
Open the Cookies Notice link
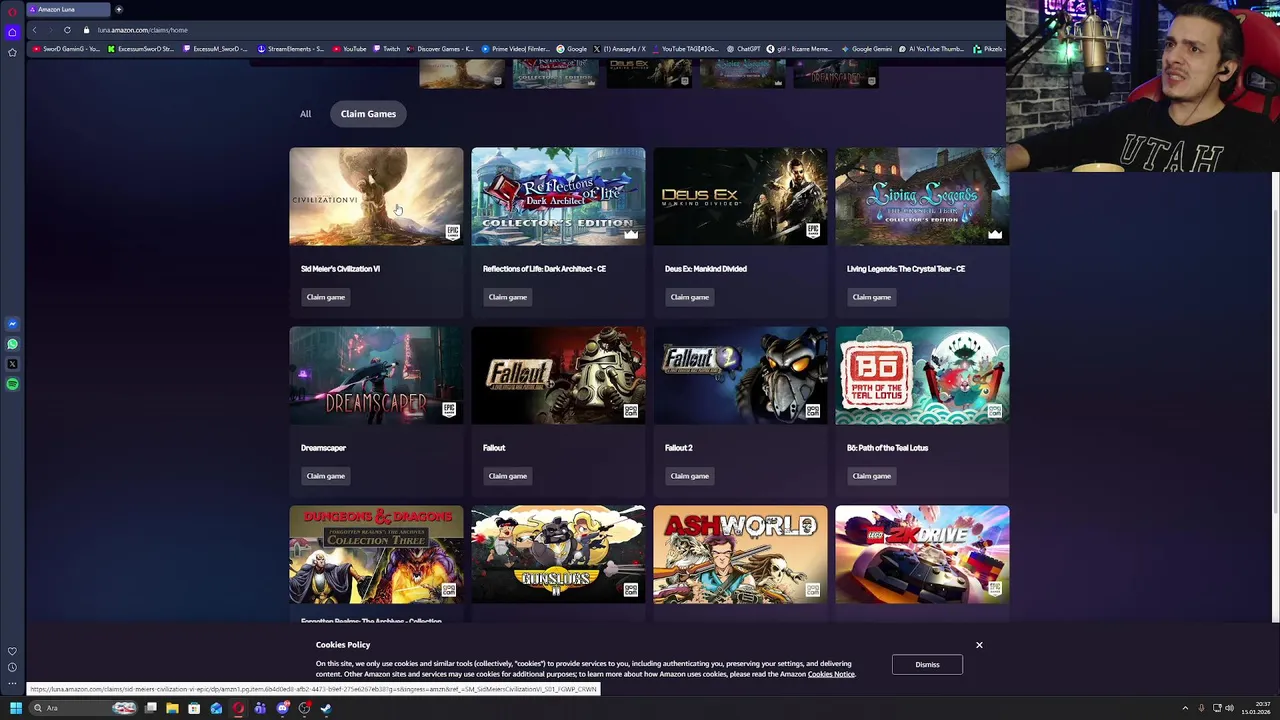[x=831, y=674]
